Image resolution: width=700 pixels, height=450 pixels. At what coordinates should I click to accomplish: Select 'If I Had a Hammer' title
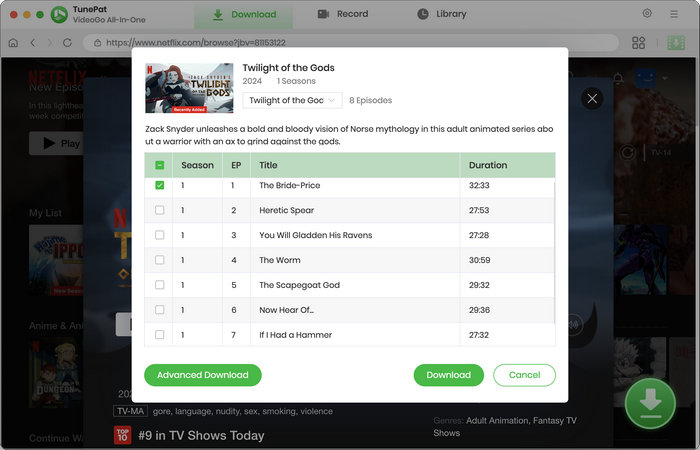[296, 335]
